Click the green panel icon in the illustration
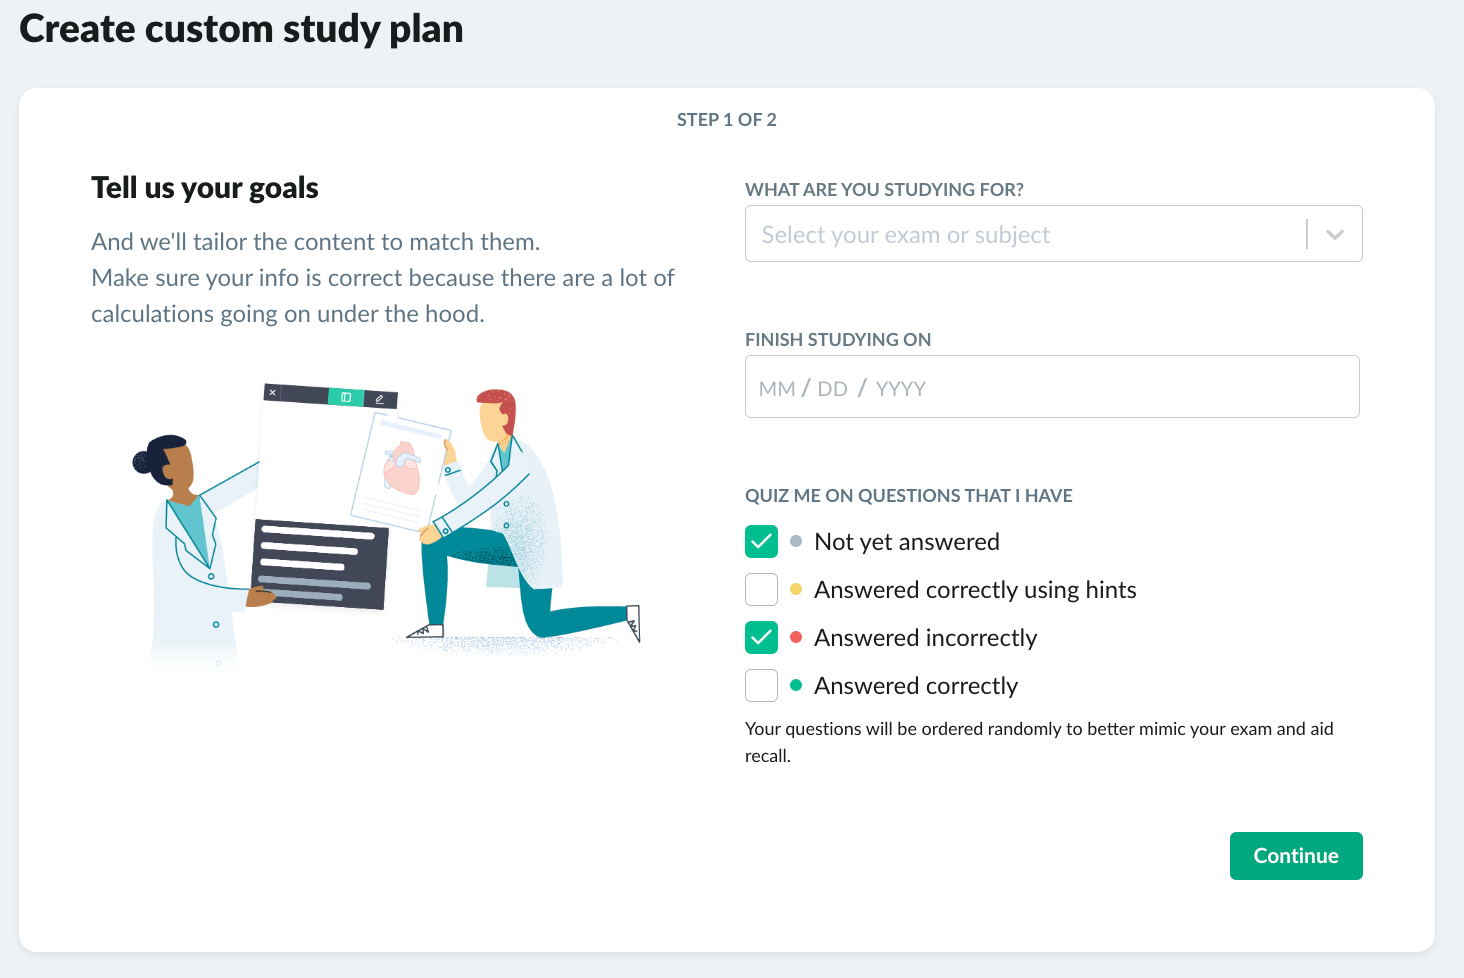 point(346,397)
